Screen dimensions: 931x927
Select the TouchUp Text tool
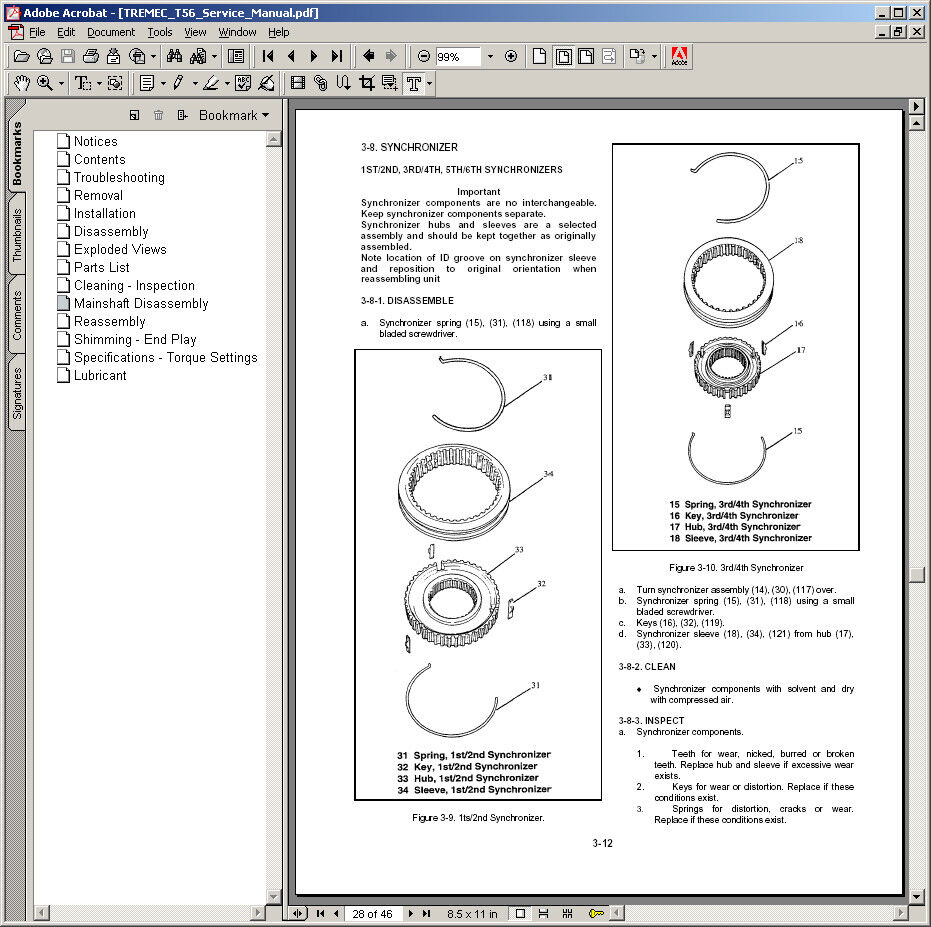click(414, 83)
